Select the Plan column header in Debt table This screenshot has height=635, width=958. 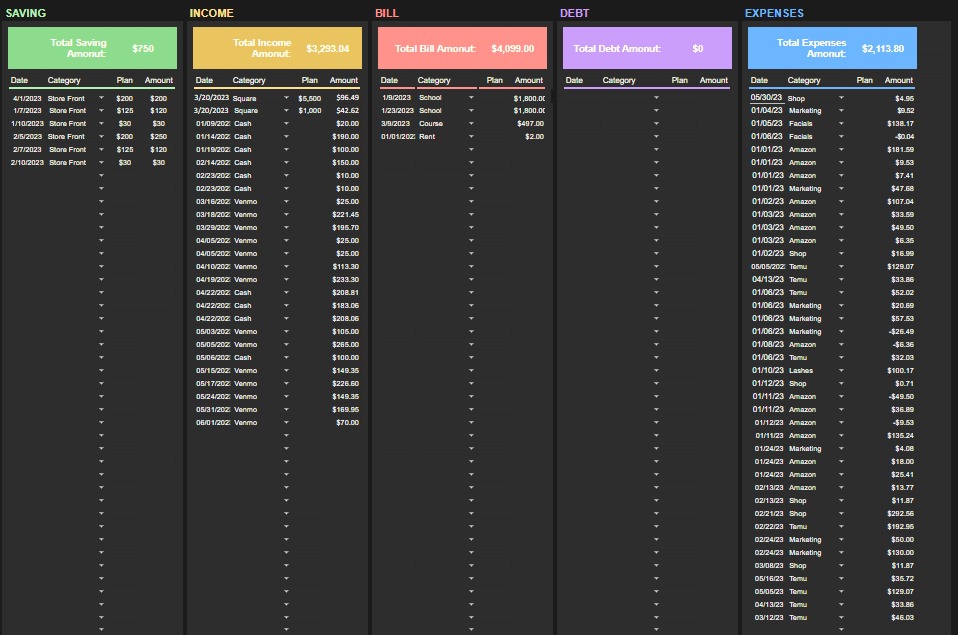click(x=679, y=81)
